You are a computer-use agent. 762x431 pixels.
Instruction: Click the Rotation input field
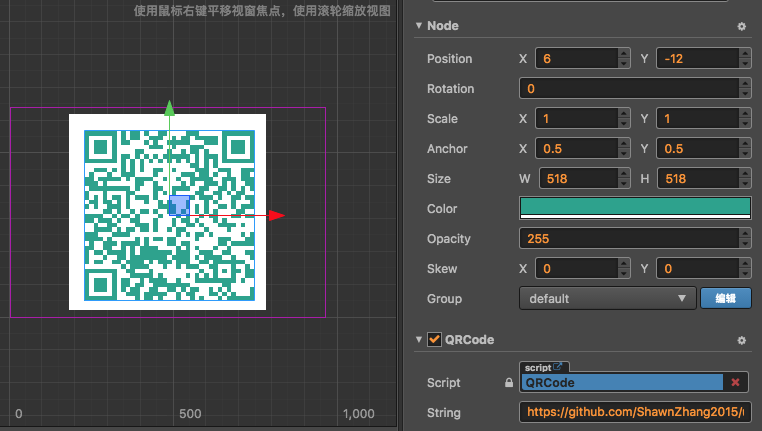click(x=629, y=88)
